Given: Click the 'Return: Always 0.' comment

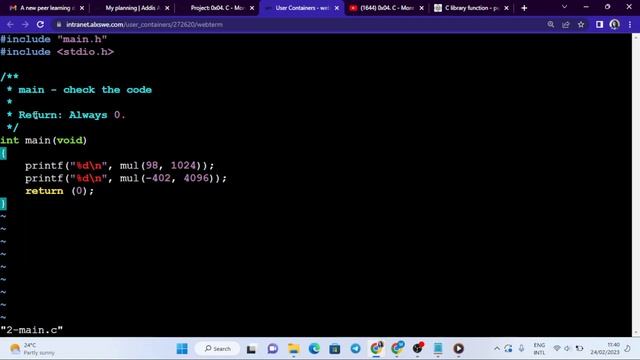Looking at the screenshot, I should pyautogui.click(x=72, y=115).
